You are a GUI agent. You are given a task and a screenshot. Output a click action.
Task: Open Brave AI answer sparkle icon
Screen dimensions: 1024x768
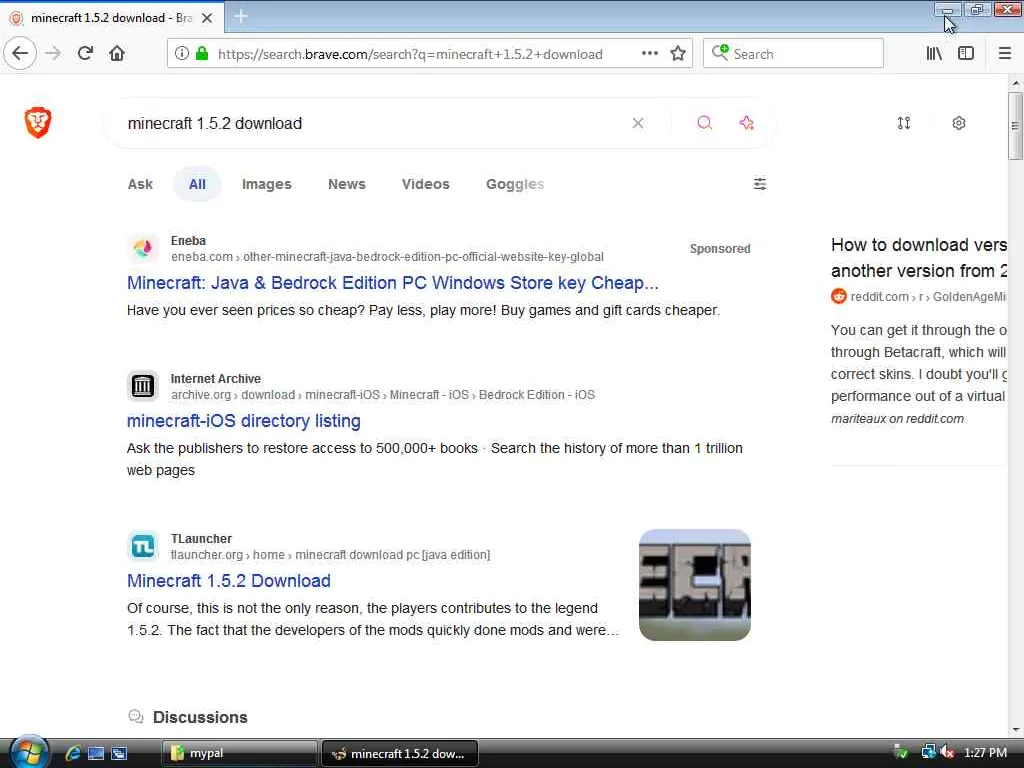(746, 123)
